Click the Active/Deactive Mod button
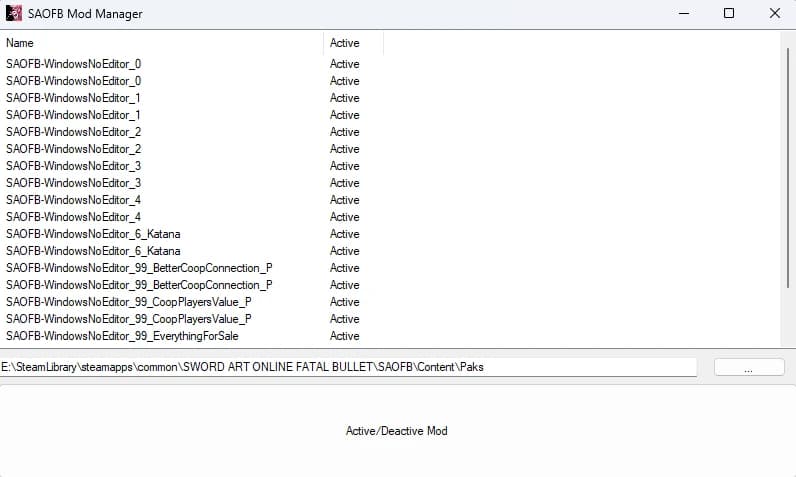This screenshot has height=477, width=796. pos(397,431)
